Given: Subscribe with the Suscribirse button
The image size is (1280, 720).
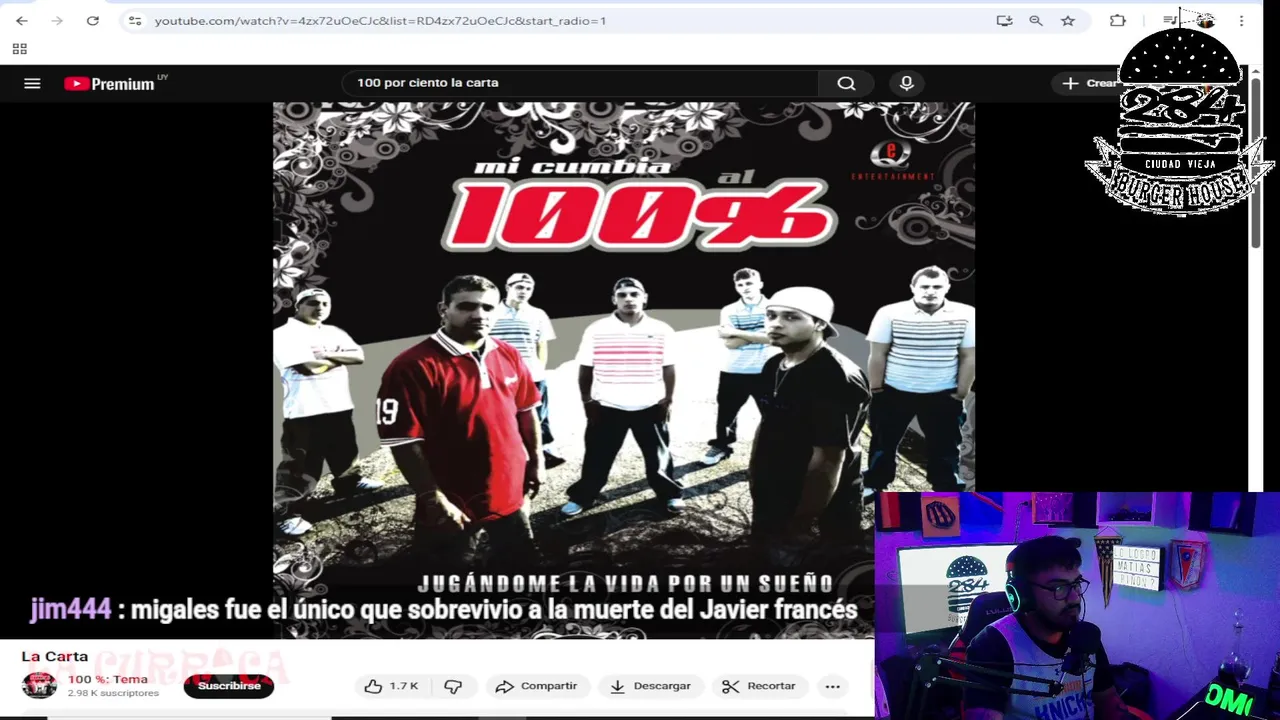Looking at the screenshot, I should tap(229, 686).
